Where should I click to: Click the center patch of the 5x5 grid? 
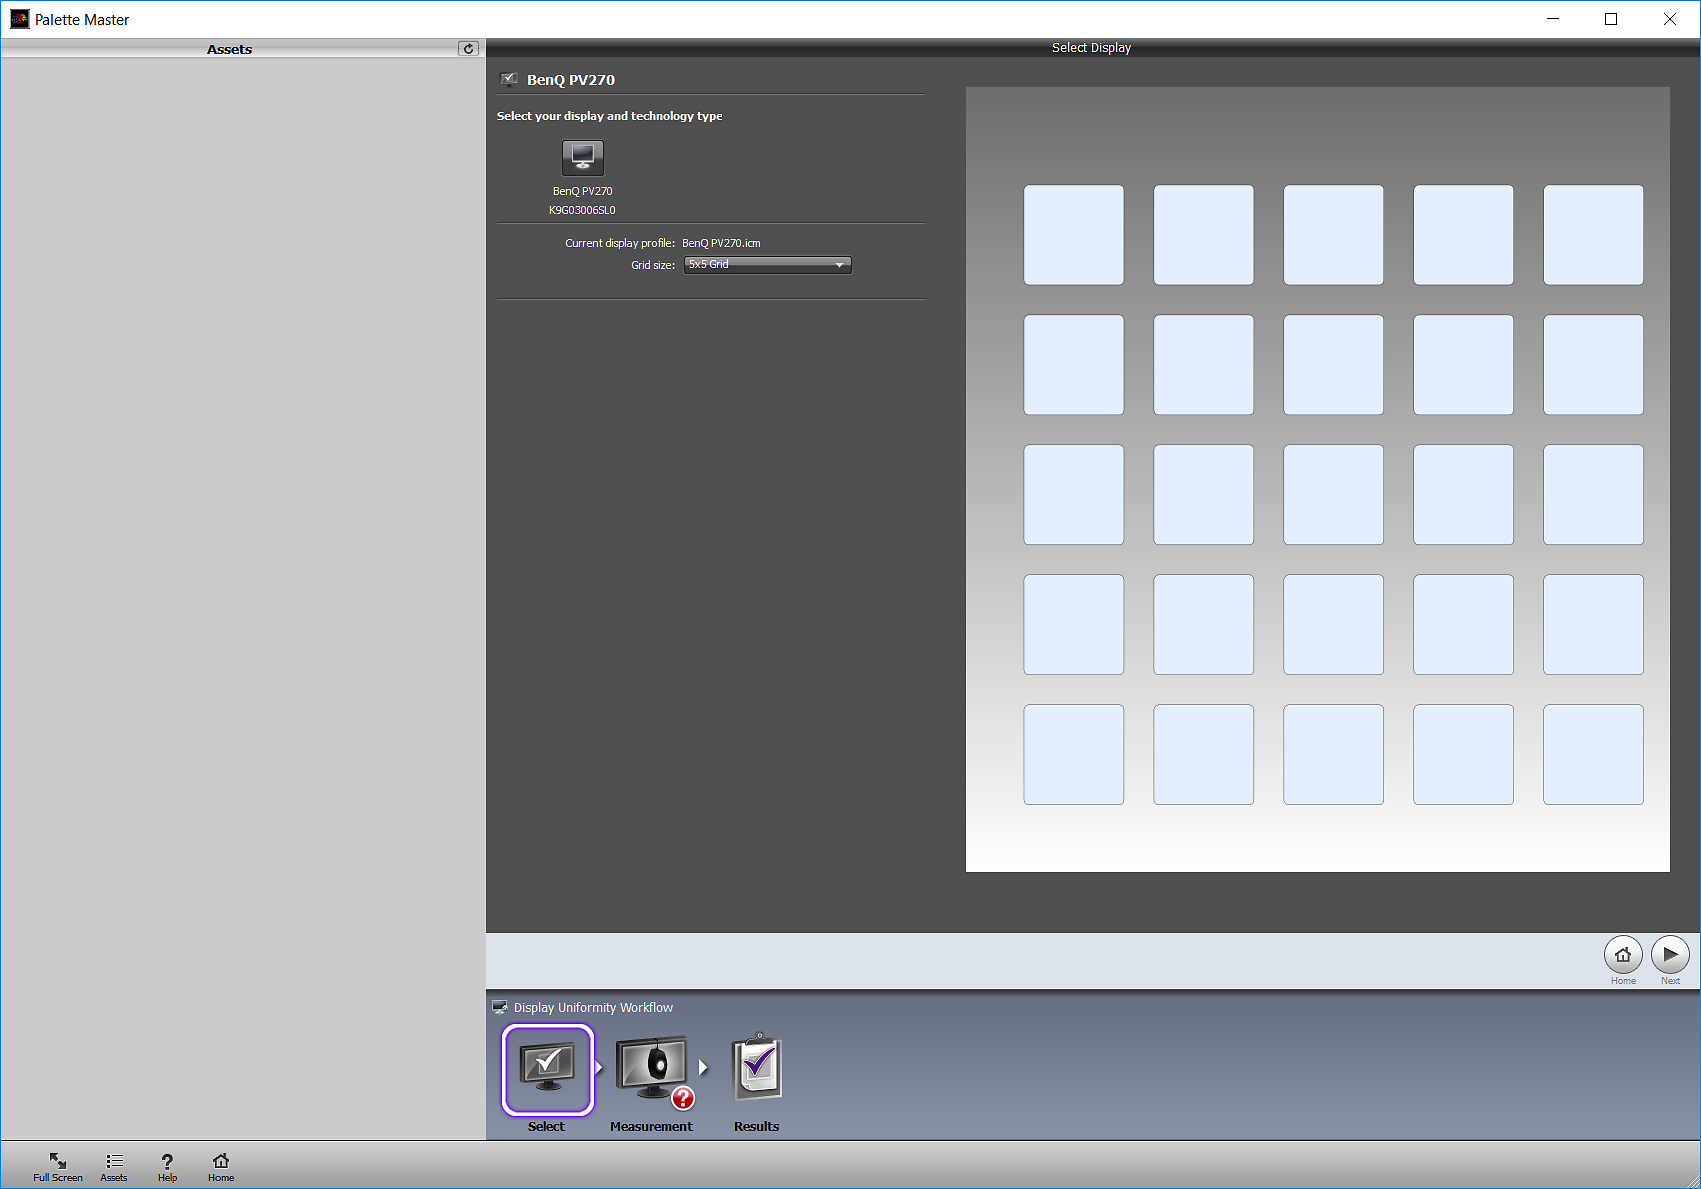pos(1333,494)
